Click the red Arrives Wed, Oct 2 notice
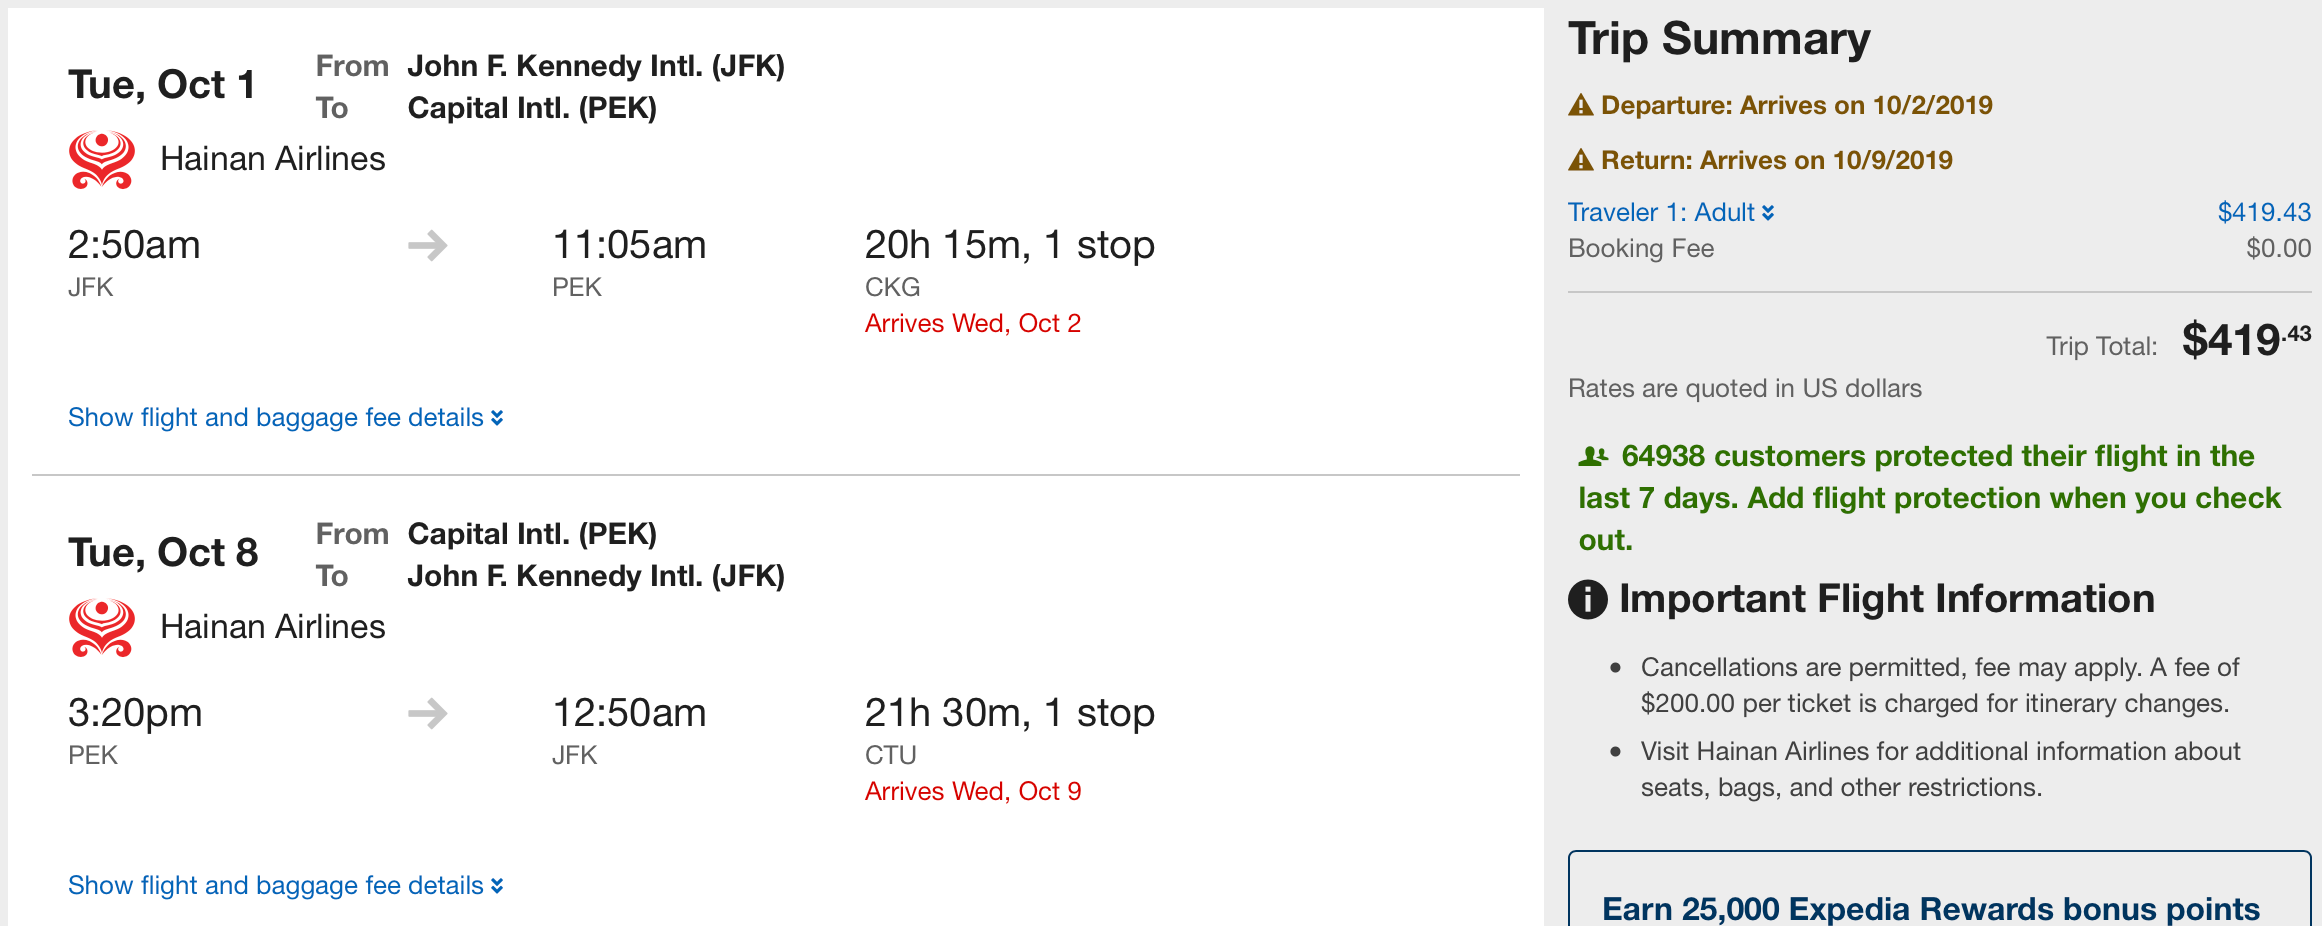The width and height of the screenshot is (2322, 926). [972, 323]
